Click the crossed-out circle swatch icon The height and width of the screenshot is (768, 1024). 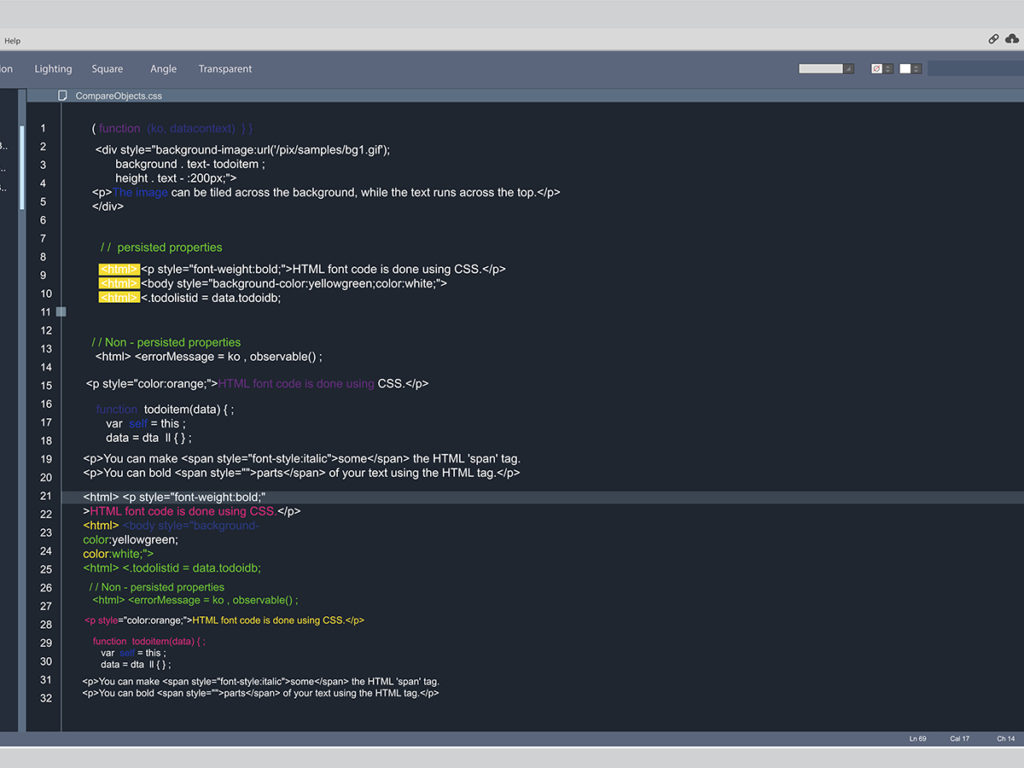pyautogui.click(x=877, y=69)
